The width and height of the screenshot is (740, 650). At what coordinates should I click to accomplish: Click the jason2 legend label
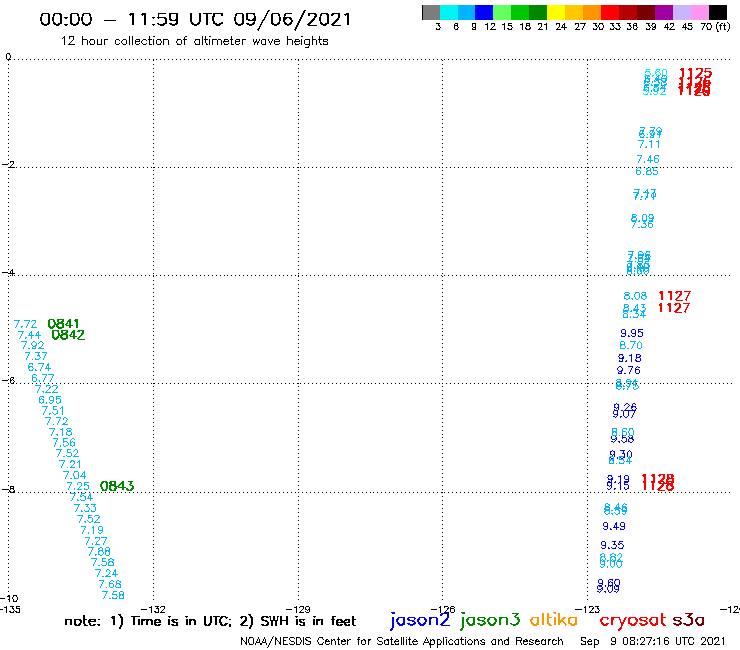click(x=420, y=620)
